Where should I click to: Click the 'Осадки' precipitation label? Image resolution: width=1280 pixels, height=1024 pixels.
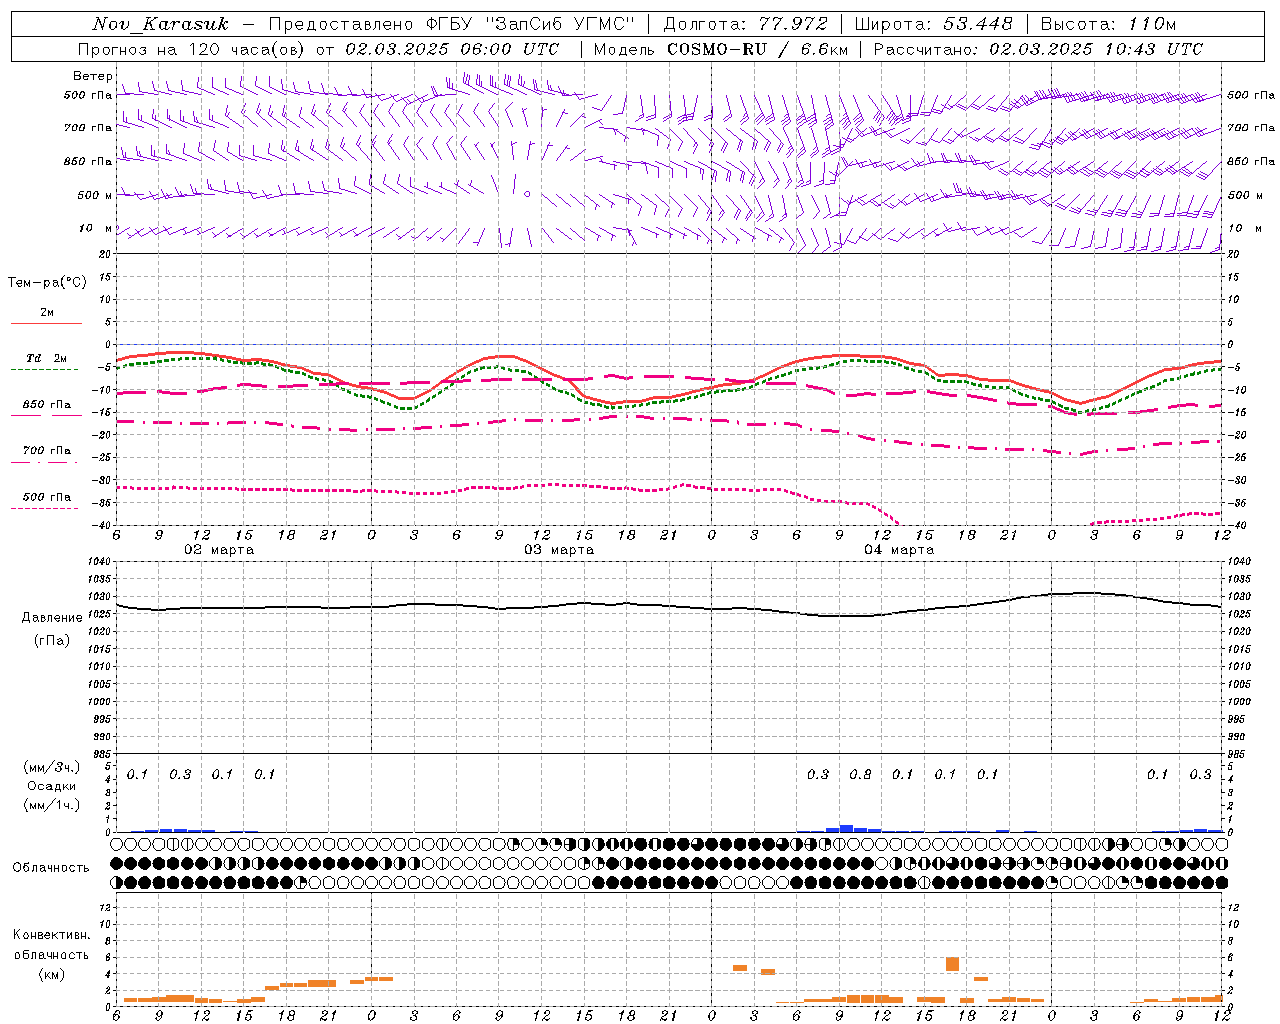coord(51,786)
